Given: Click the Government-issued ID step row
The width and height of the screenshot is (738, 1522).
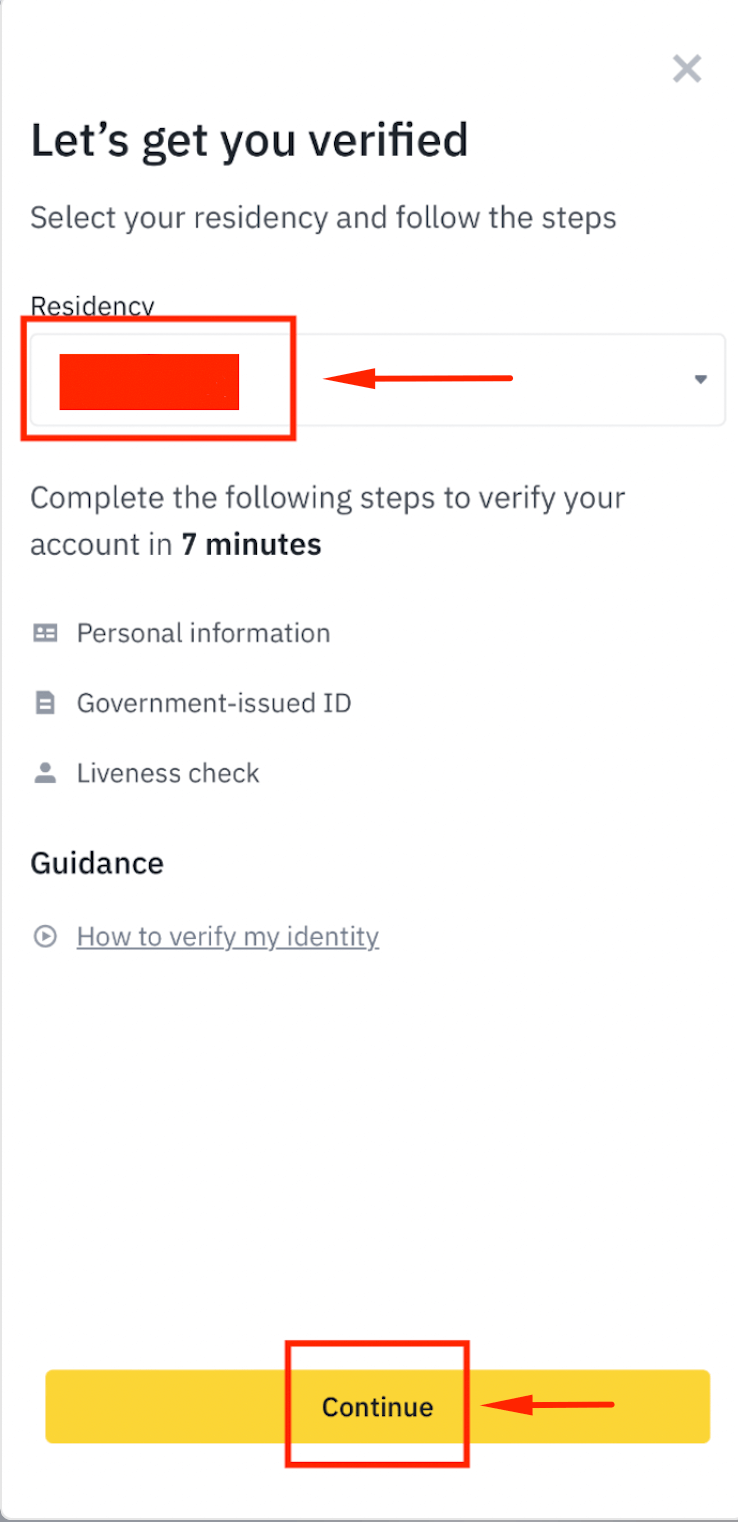Looking at the screenshot, I should pos(213,702).
